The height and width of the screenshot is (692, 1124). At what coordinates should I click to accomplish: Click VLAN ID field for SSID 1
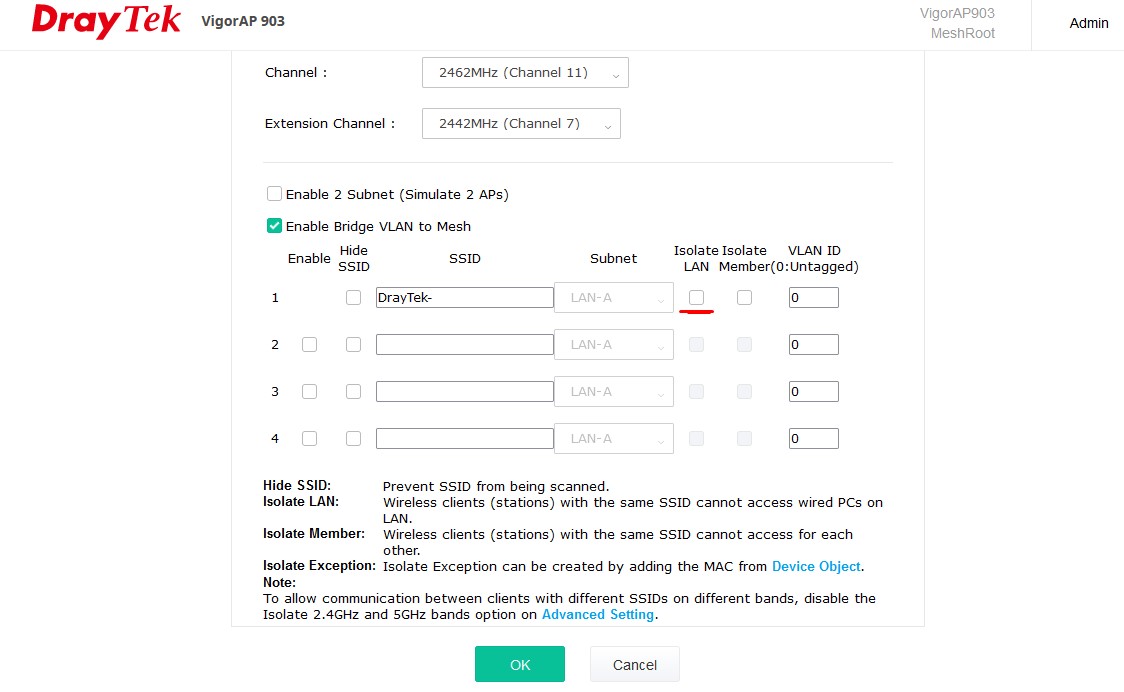click(x=813, y=298)
